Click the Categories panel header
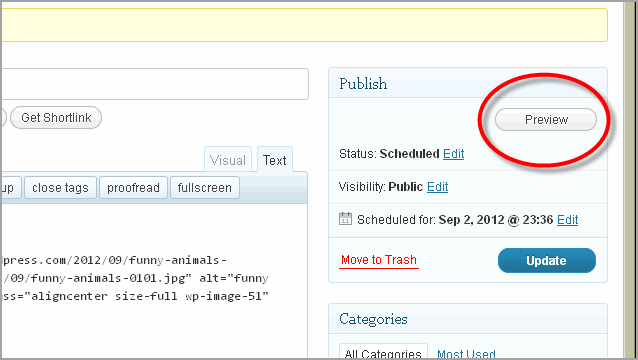 (468, 319)
